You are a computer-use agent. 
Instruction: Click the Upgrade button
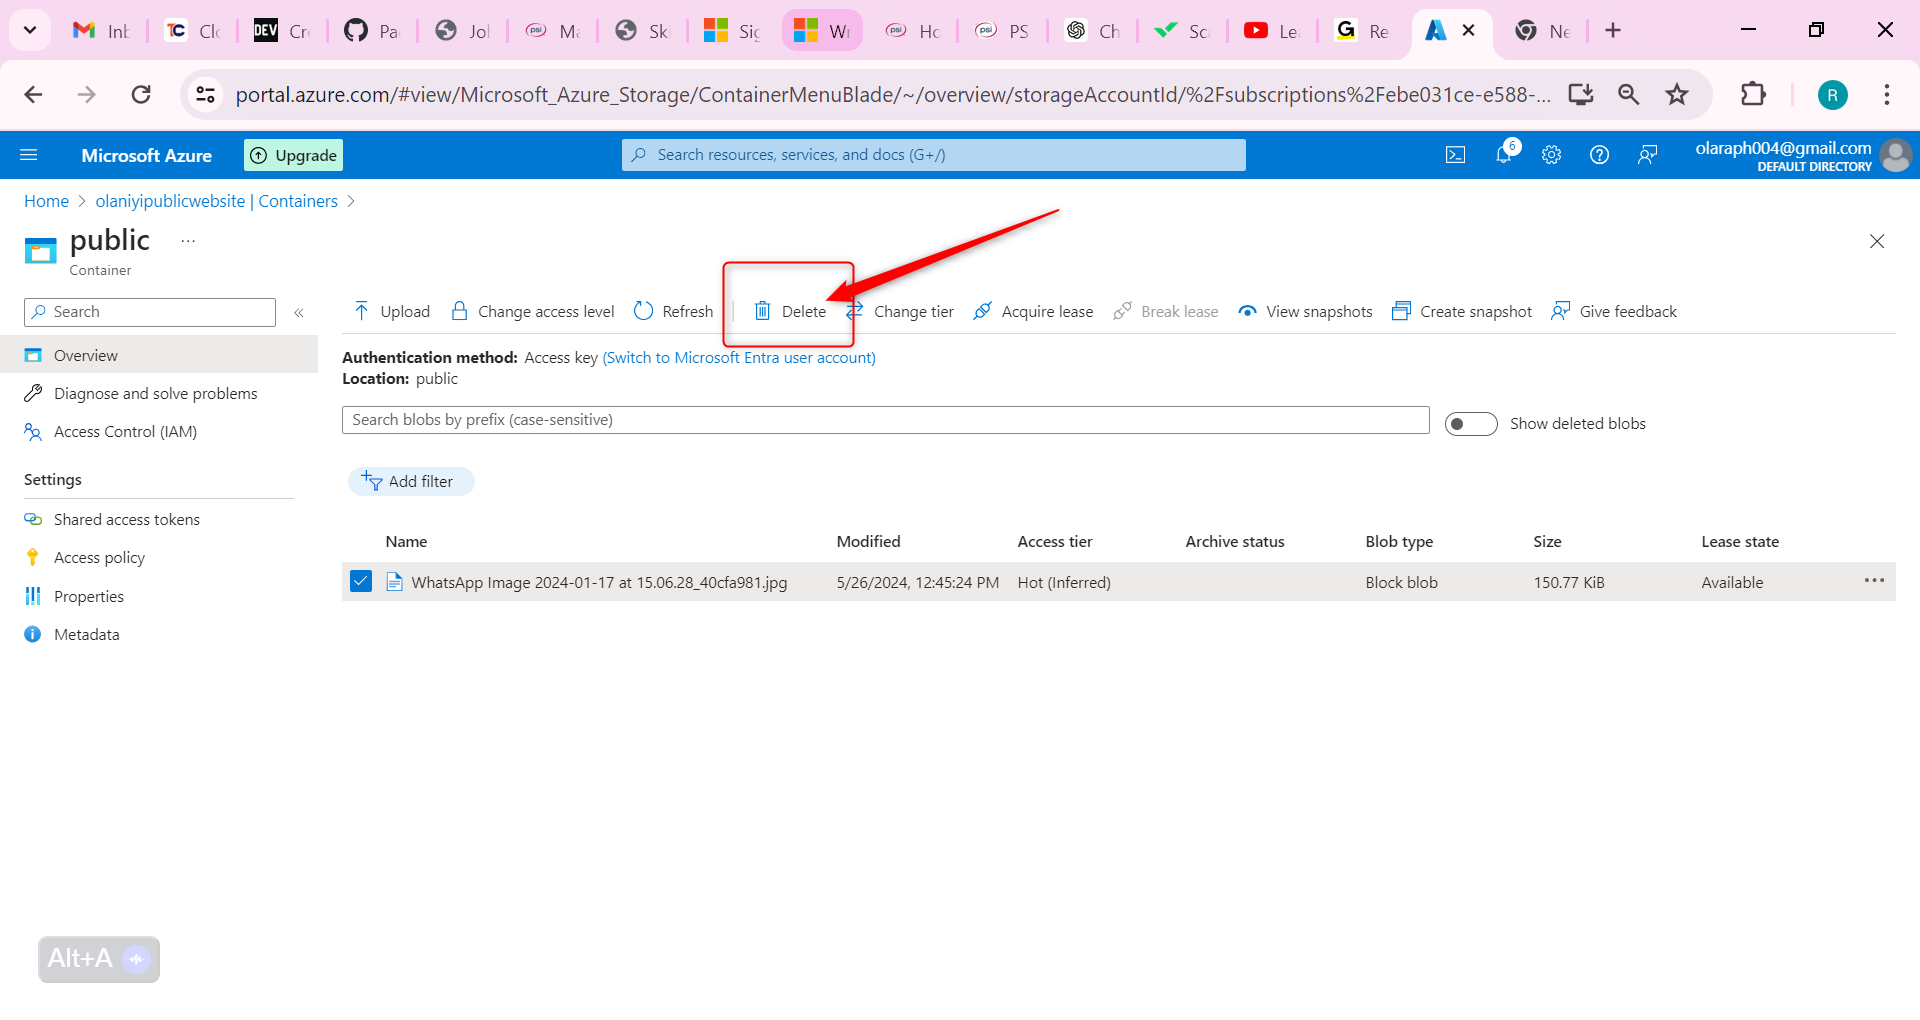pyautogui.click(x=294, y=155)
